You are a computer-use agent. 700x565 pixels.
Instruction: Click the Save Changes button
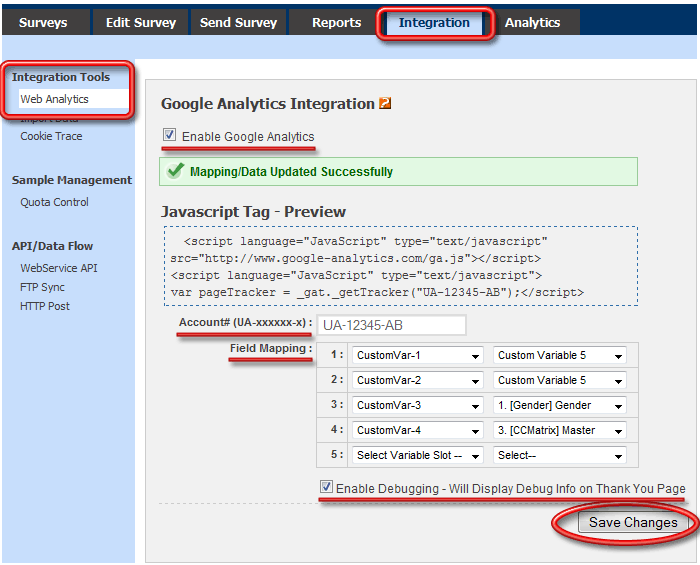pyautogui.click(x=632, y=522)
